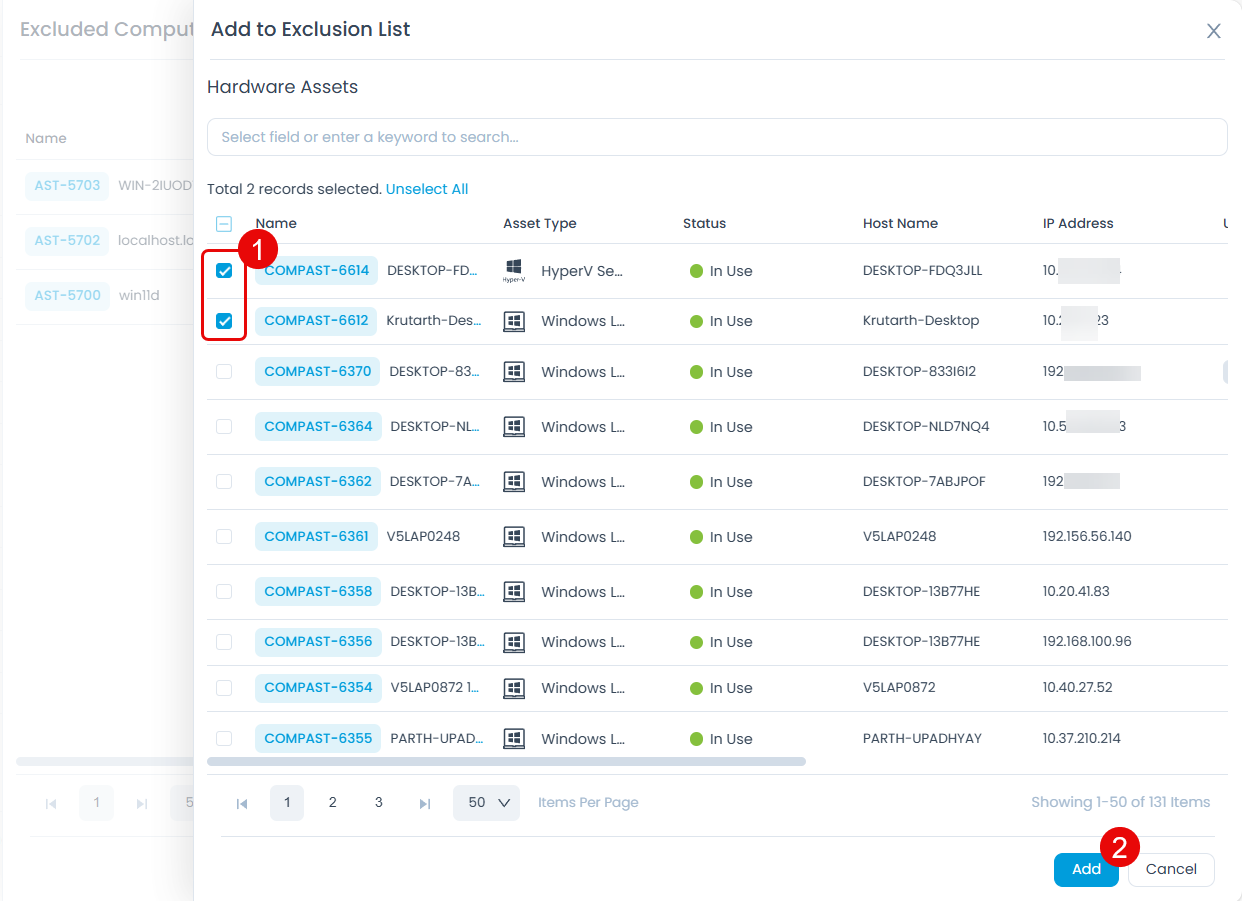
Task: Check the checkbox for COMPAST-6362
Action: tap(224, 481)
